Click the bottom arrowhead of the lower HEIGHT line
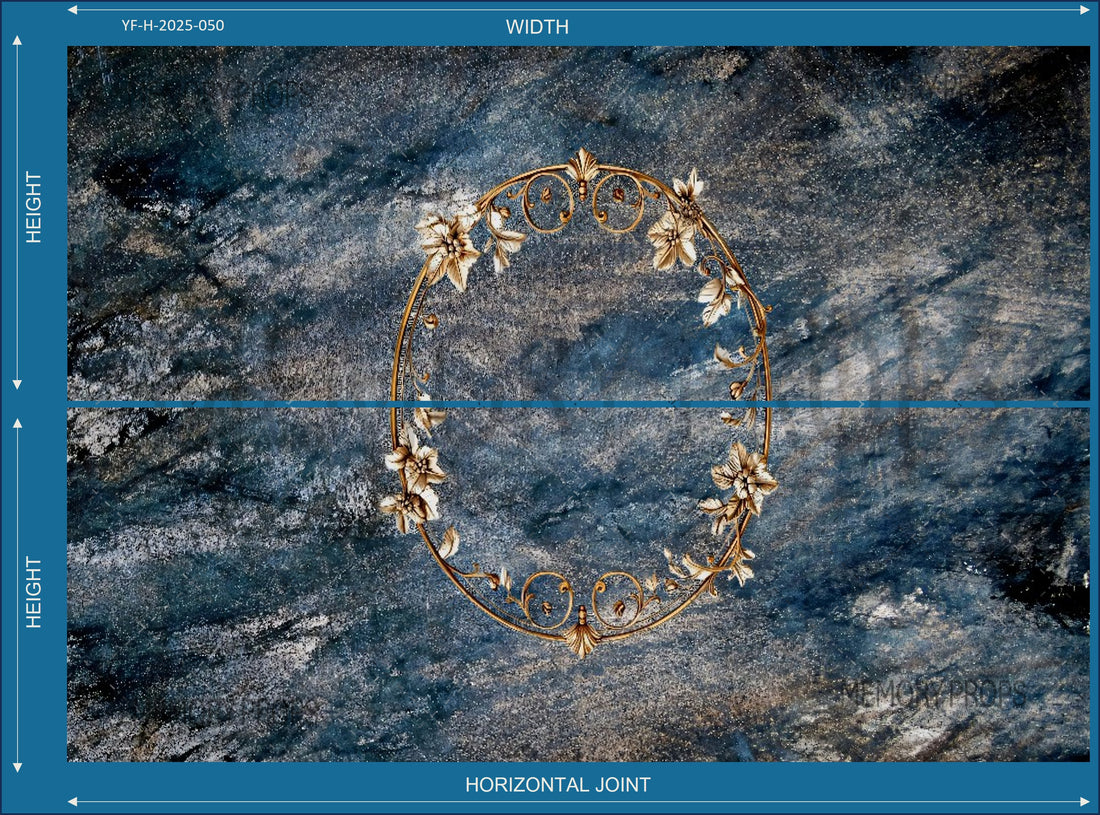This screenshot has width=1100, height=815. [x=17, y=766]
